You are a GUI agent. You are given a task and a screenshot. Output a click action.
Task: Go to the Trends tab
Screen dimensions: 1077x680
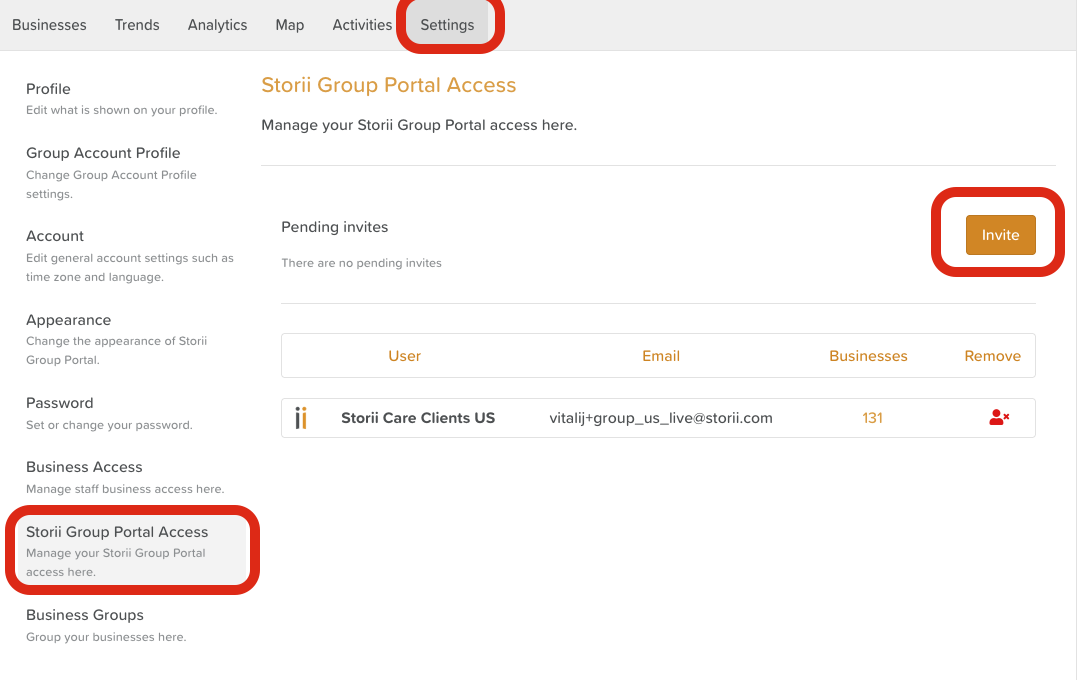(137, 25)
